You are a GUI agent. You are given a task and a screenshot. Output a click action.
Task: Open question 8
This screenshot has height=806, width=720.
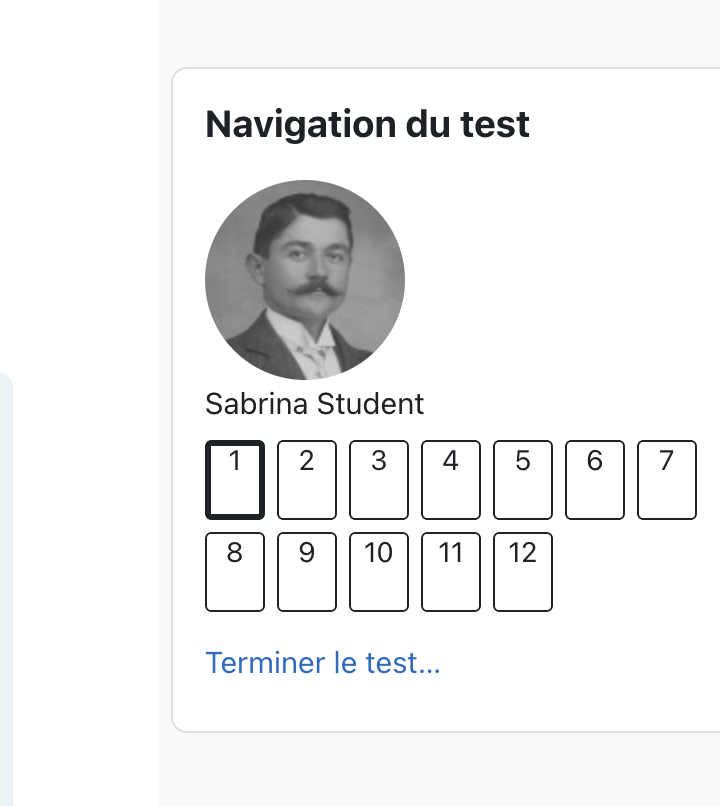pos(235,572)
